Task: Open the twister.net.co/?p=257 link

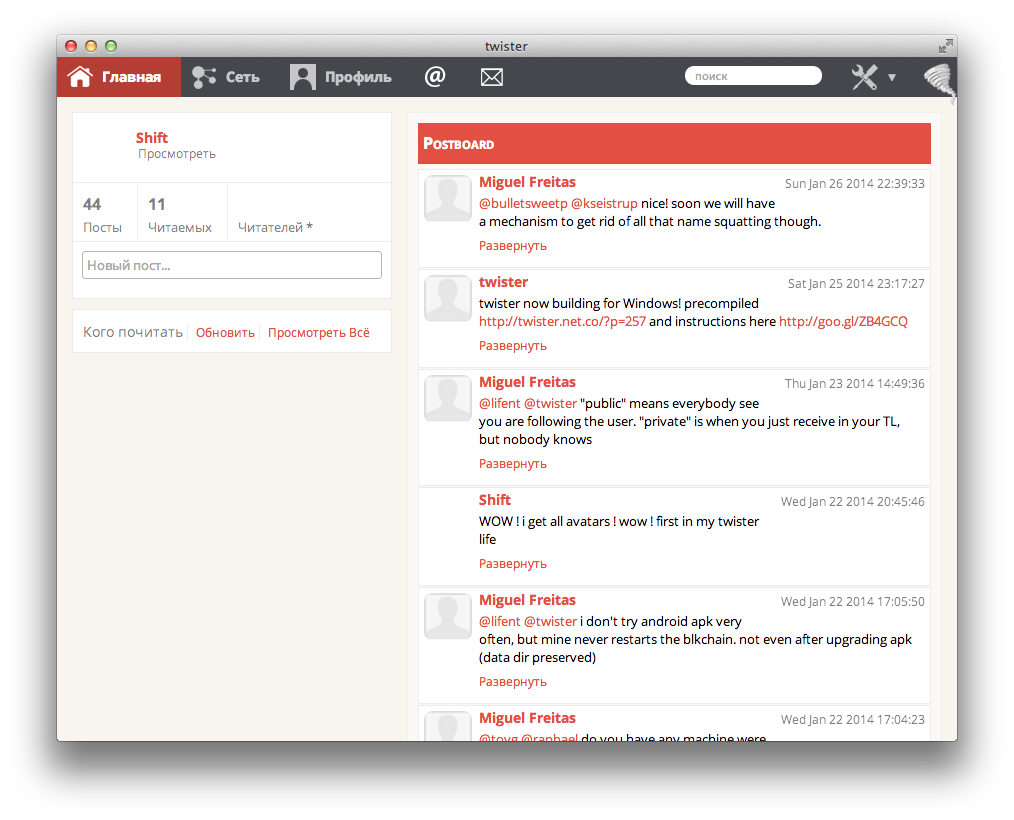Action: [x=562, y=321]
